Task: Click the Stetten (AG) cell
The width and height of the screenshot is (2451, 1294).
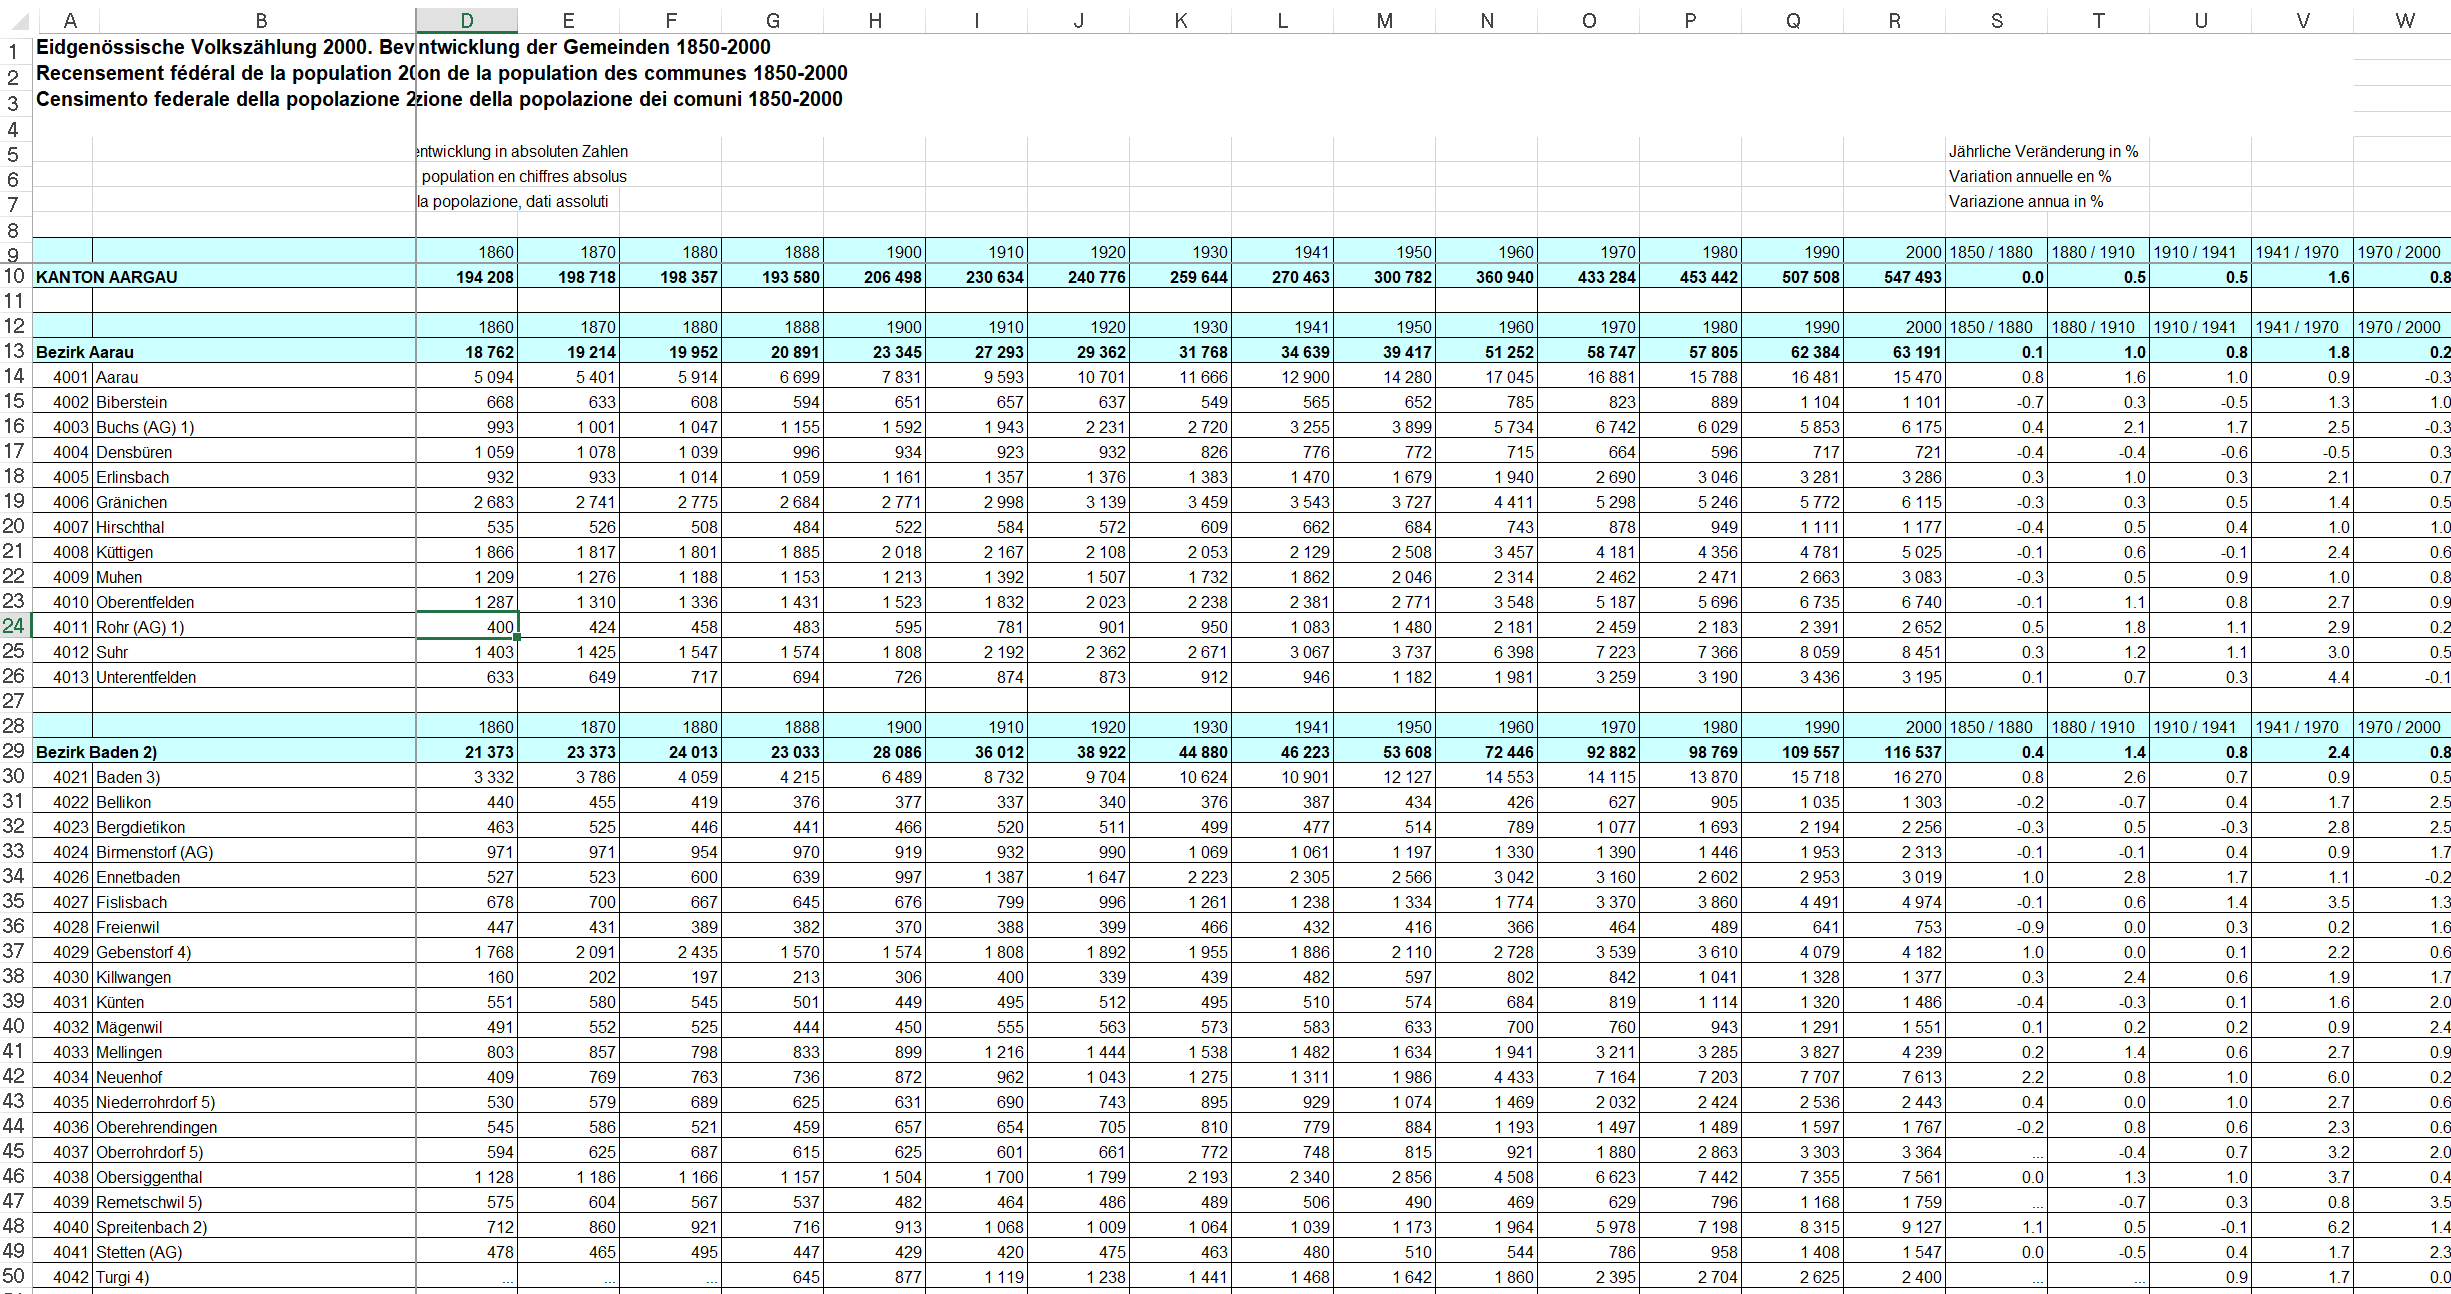Action: 254,1252
